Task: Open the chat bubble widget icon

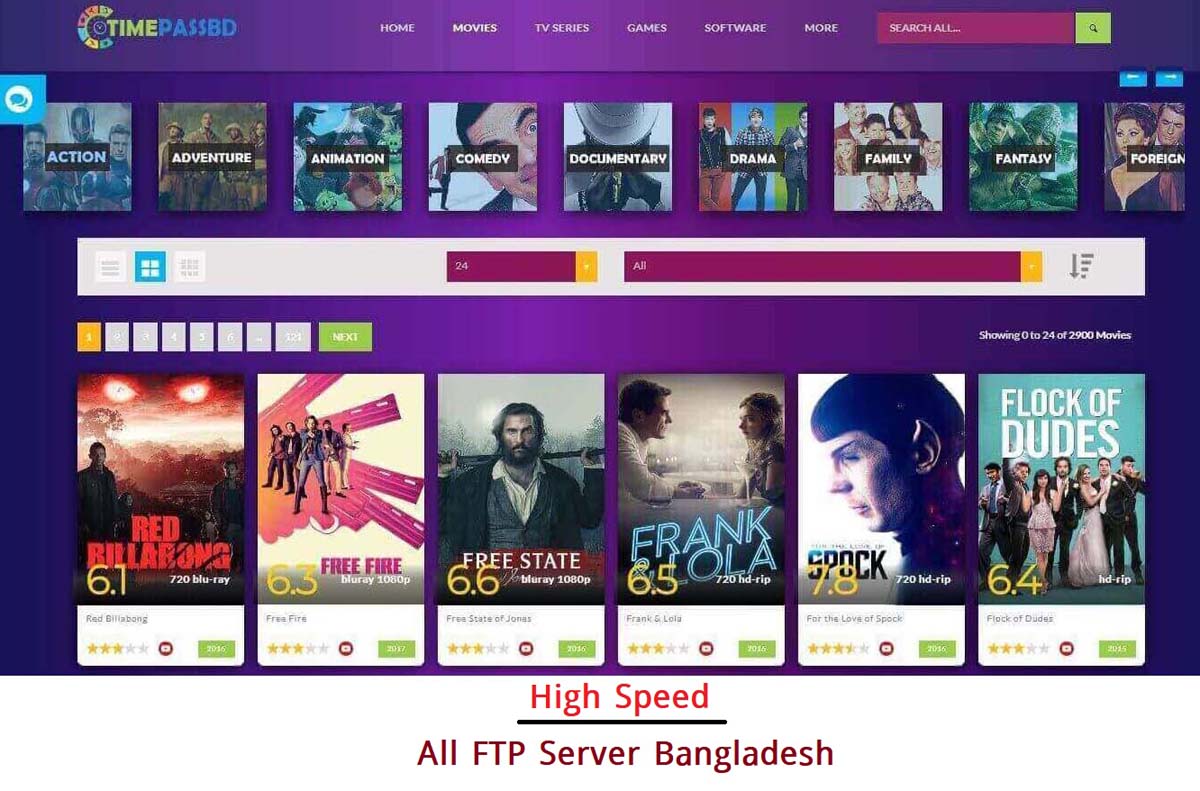Action: [19, 99]
